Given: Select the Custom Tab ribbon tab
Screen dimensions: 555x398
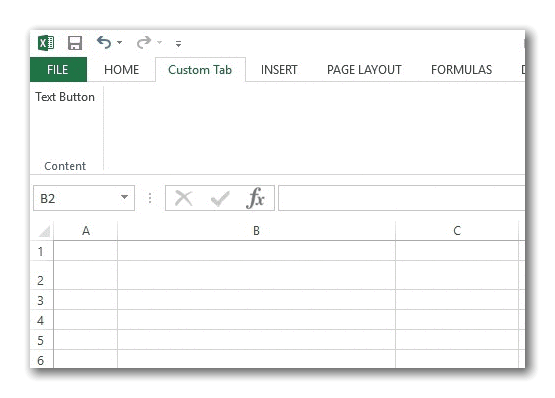Looking at the screenshot, I should [200, 69].
